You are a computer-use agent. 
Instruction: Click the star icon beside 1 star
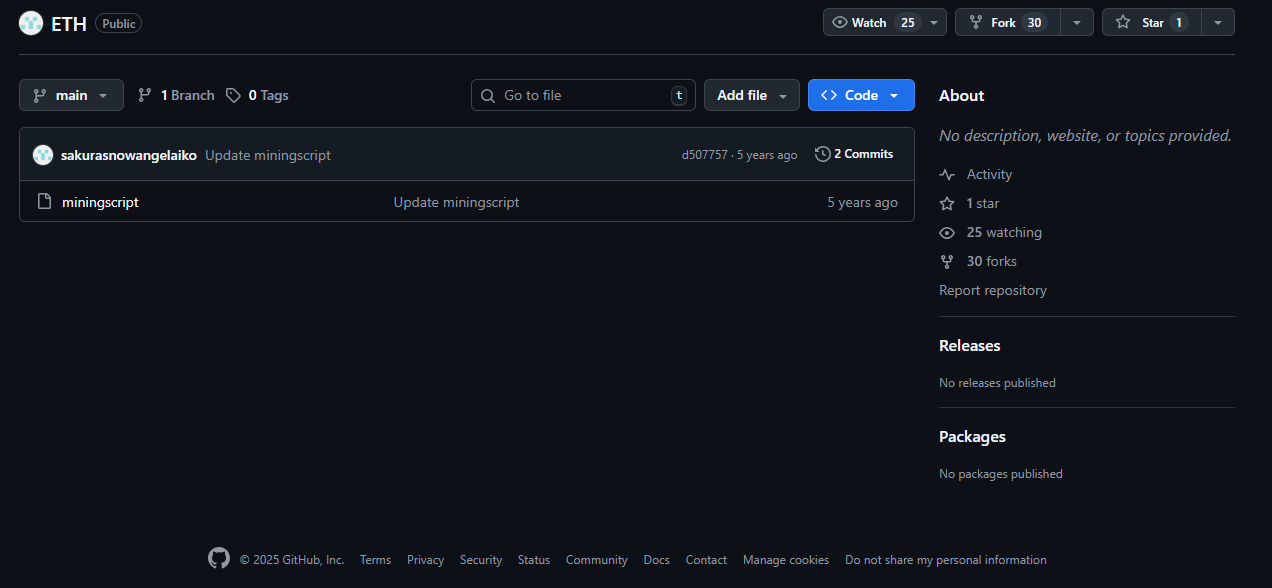pos(947,204)
